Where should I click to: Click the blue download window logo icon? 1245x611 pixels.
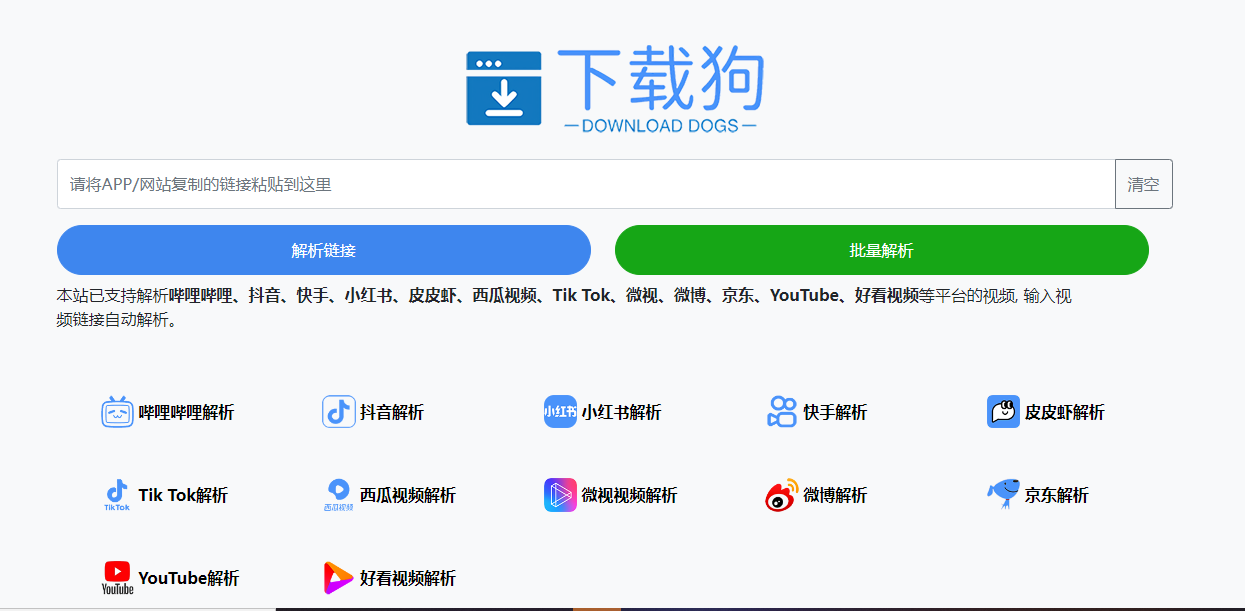pos(504,88)
